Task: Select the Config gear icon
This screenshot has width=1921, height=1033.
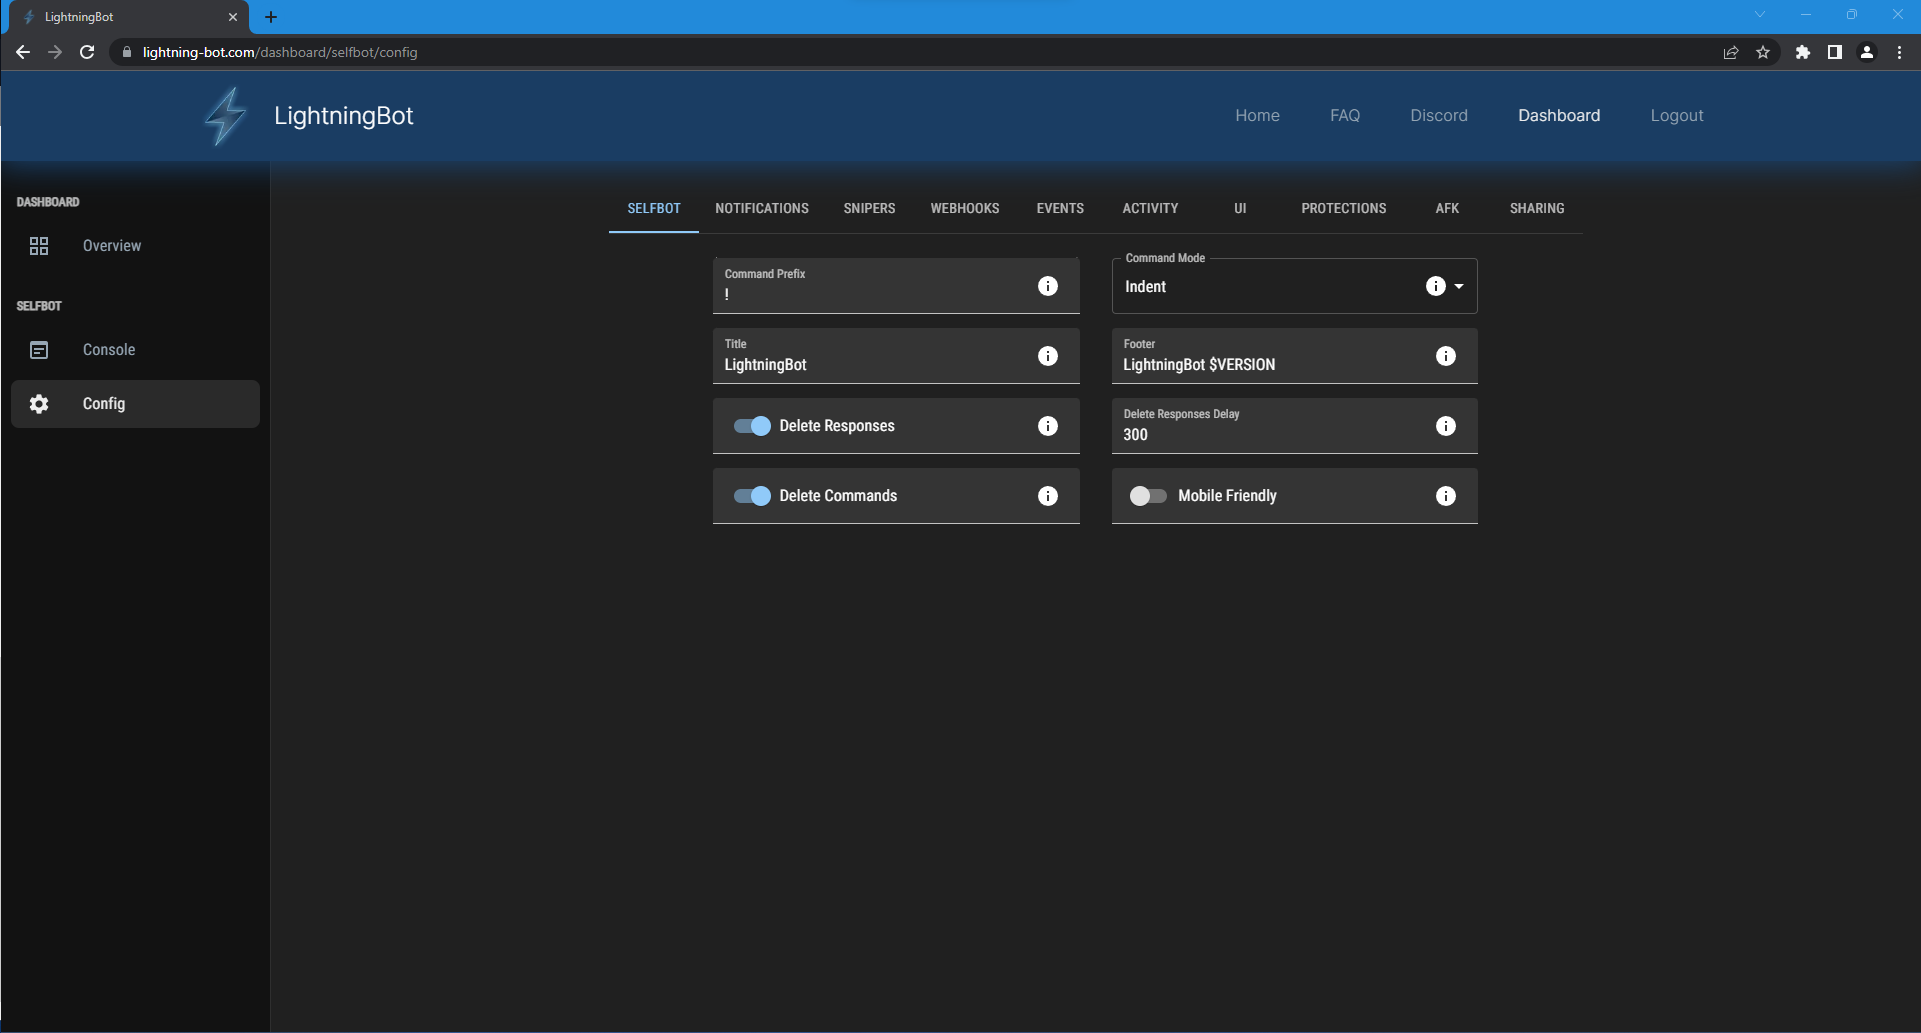Action: click(38, 403)
